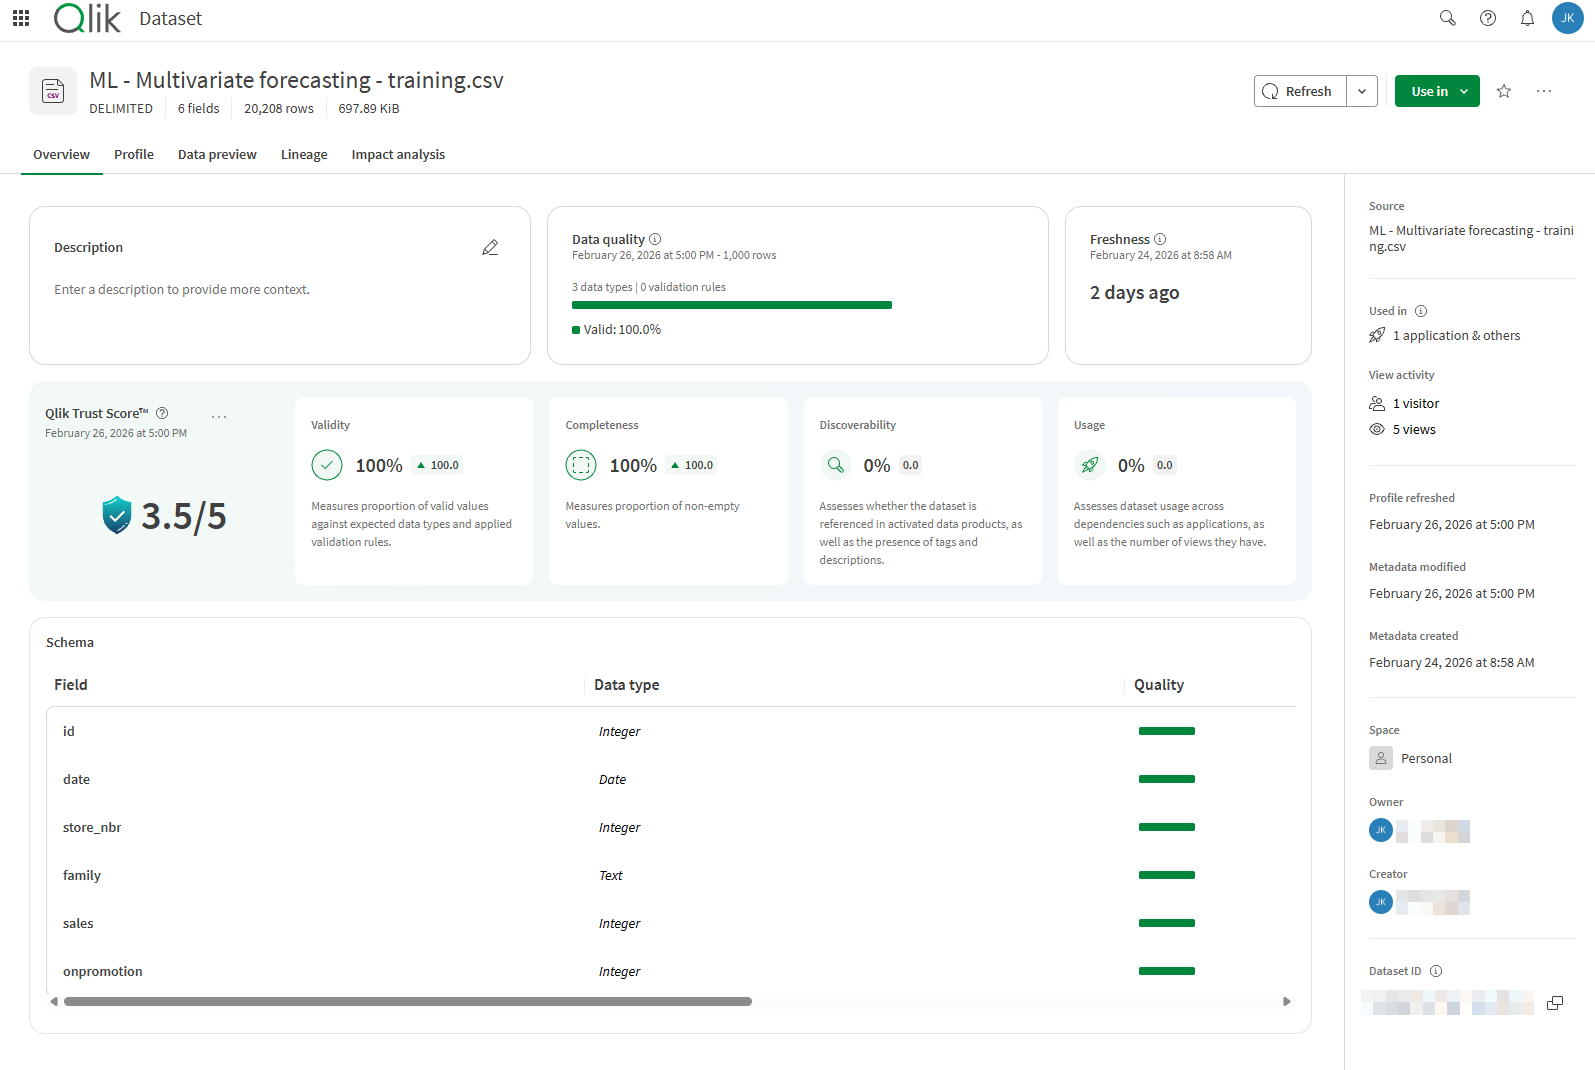This screenshot has width=1595, height=1070.
Task: Click the Completeness dashed-circle icon
Action: (x=581, y=465)
